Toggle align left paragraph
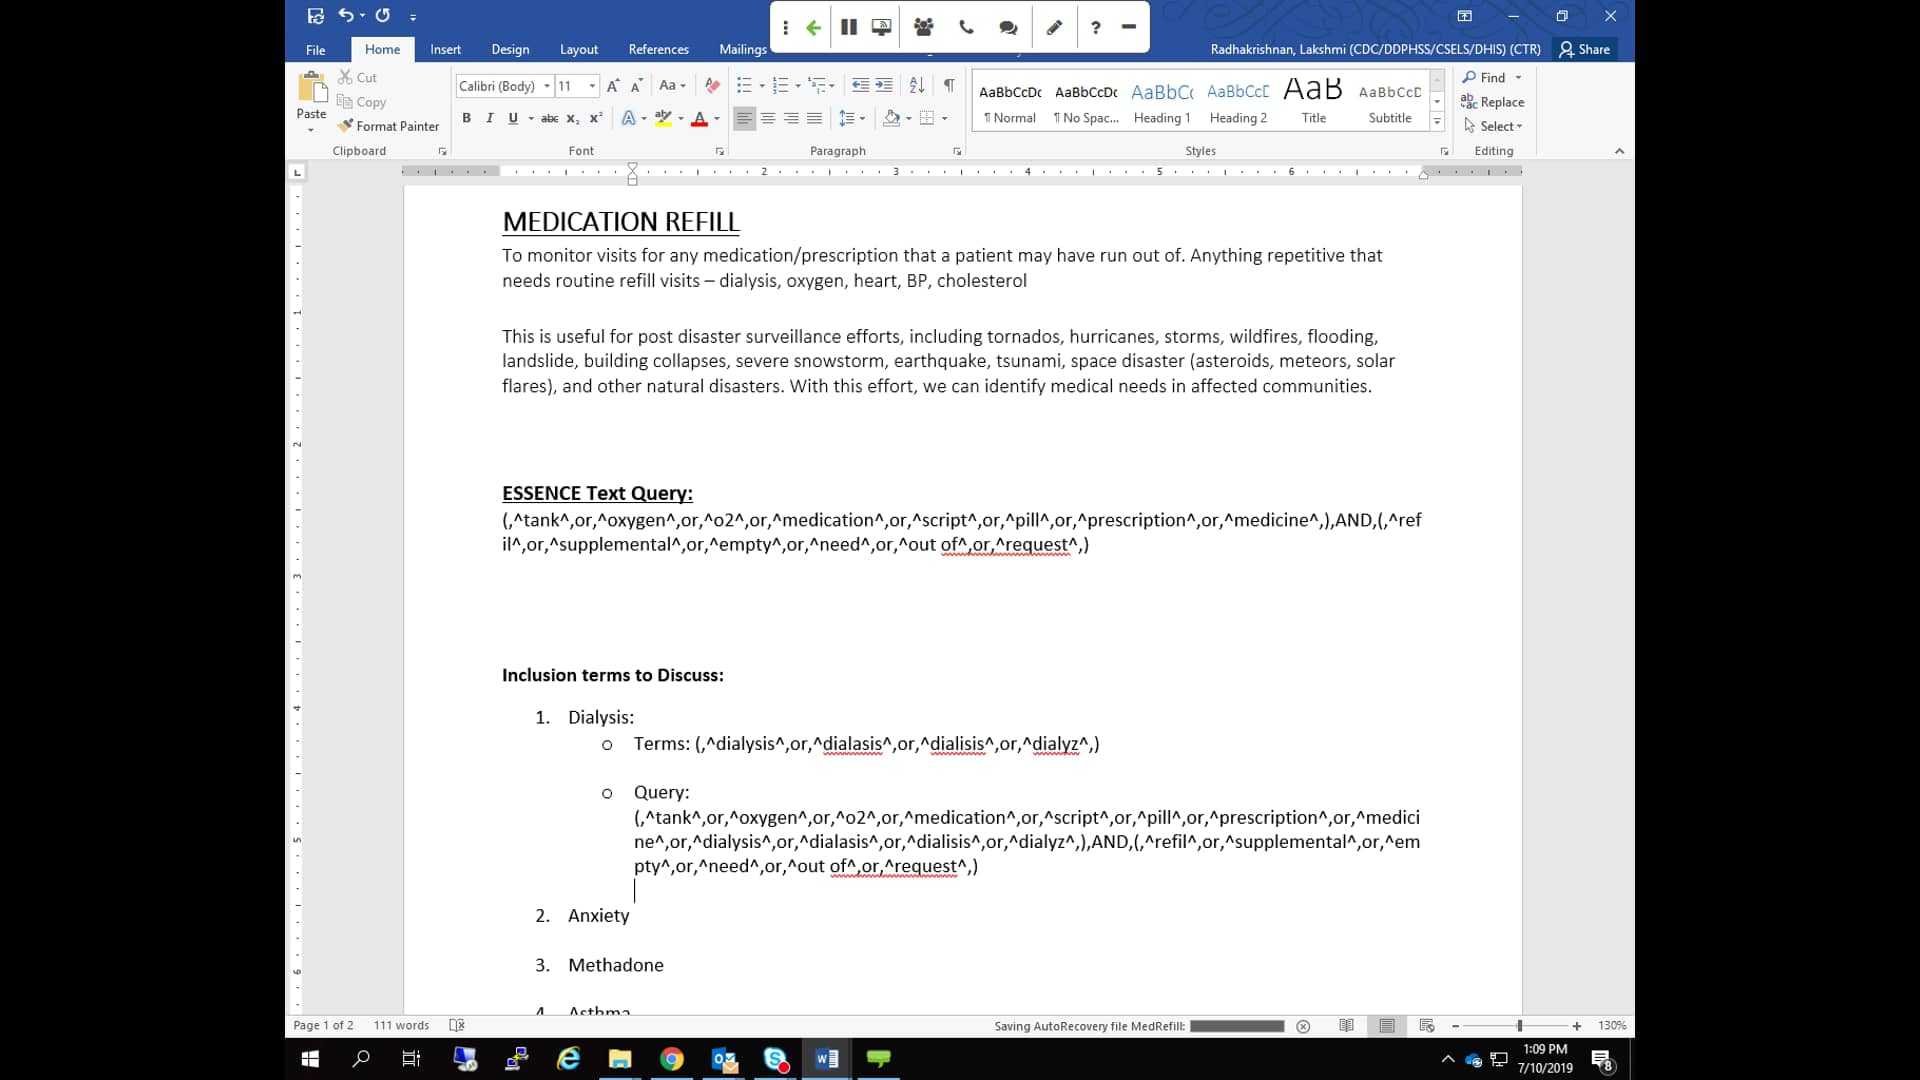Image resolution: width=1920 pixels, height=1080 pixels. 744,118
